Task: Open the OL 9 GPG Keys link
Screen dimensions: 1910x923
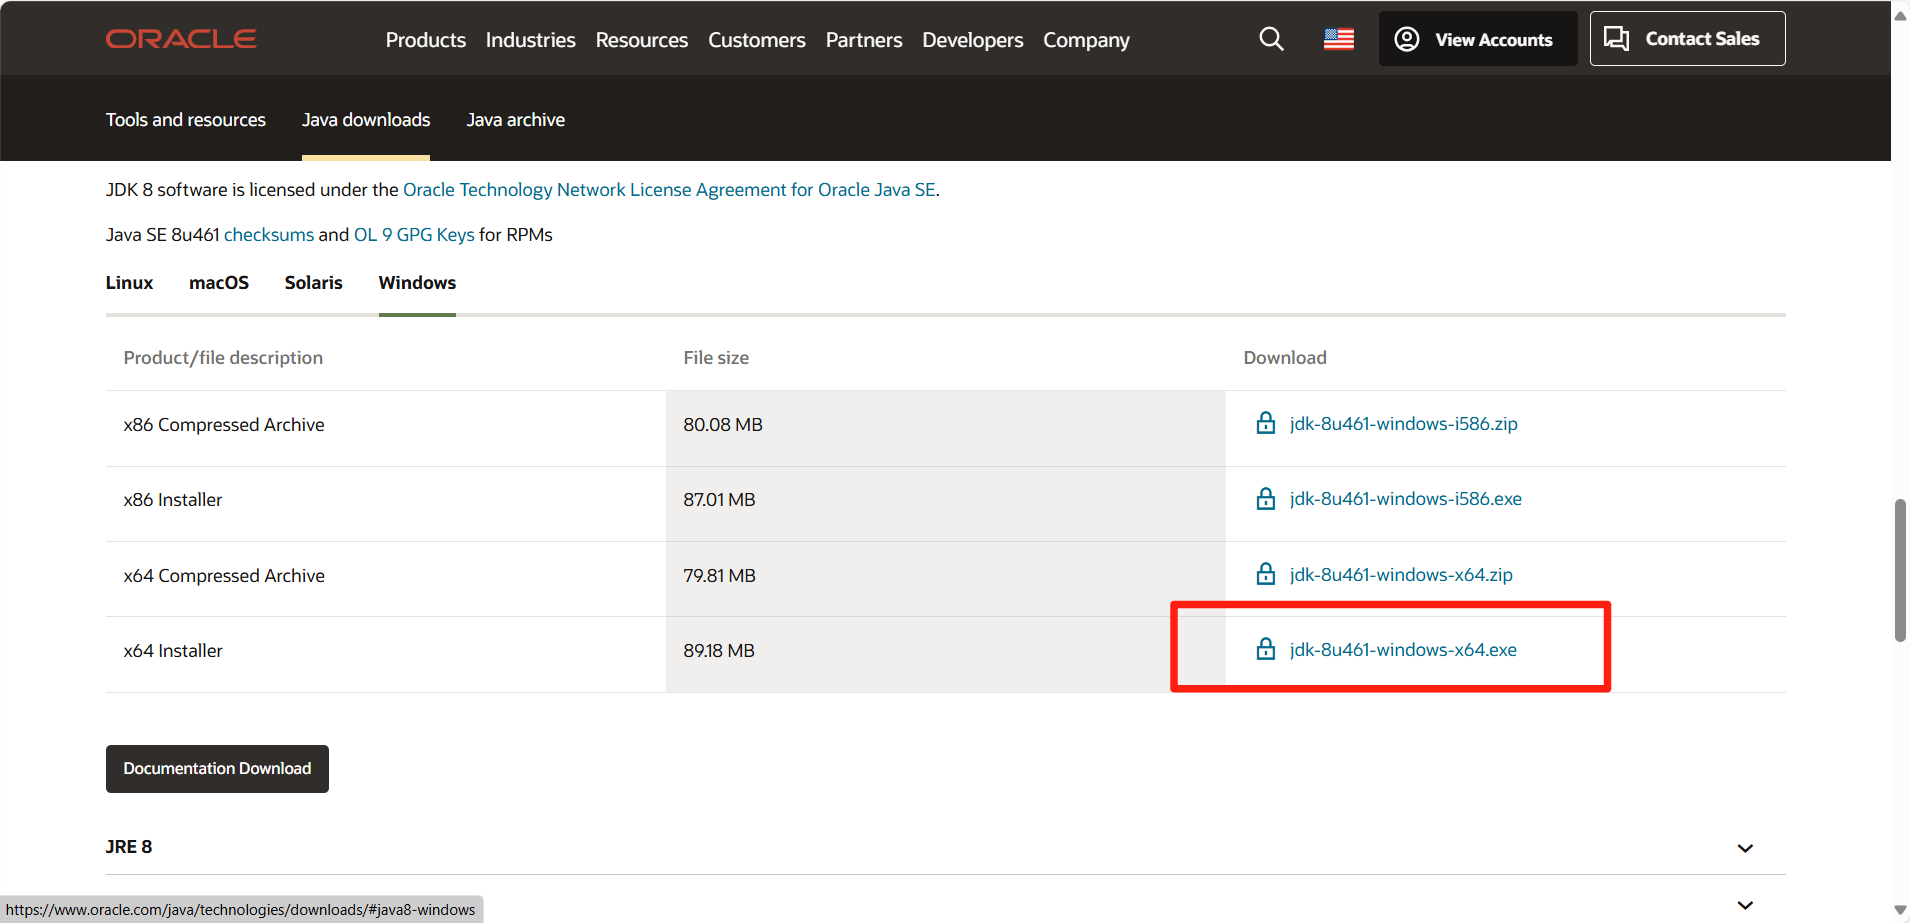Action: [414, 235]
